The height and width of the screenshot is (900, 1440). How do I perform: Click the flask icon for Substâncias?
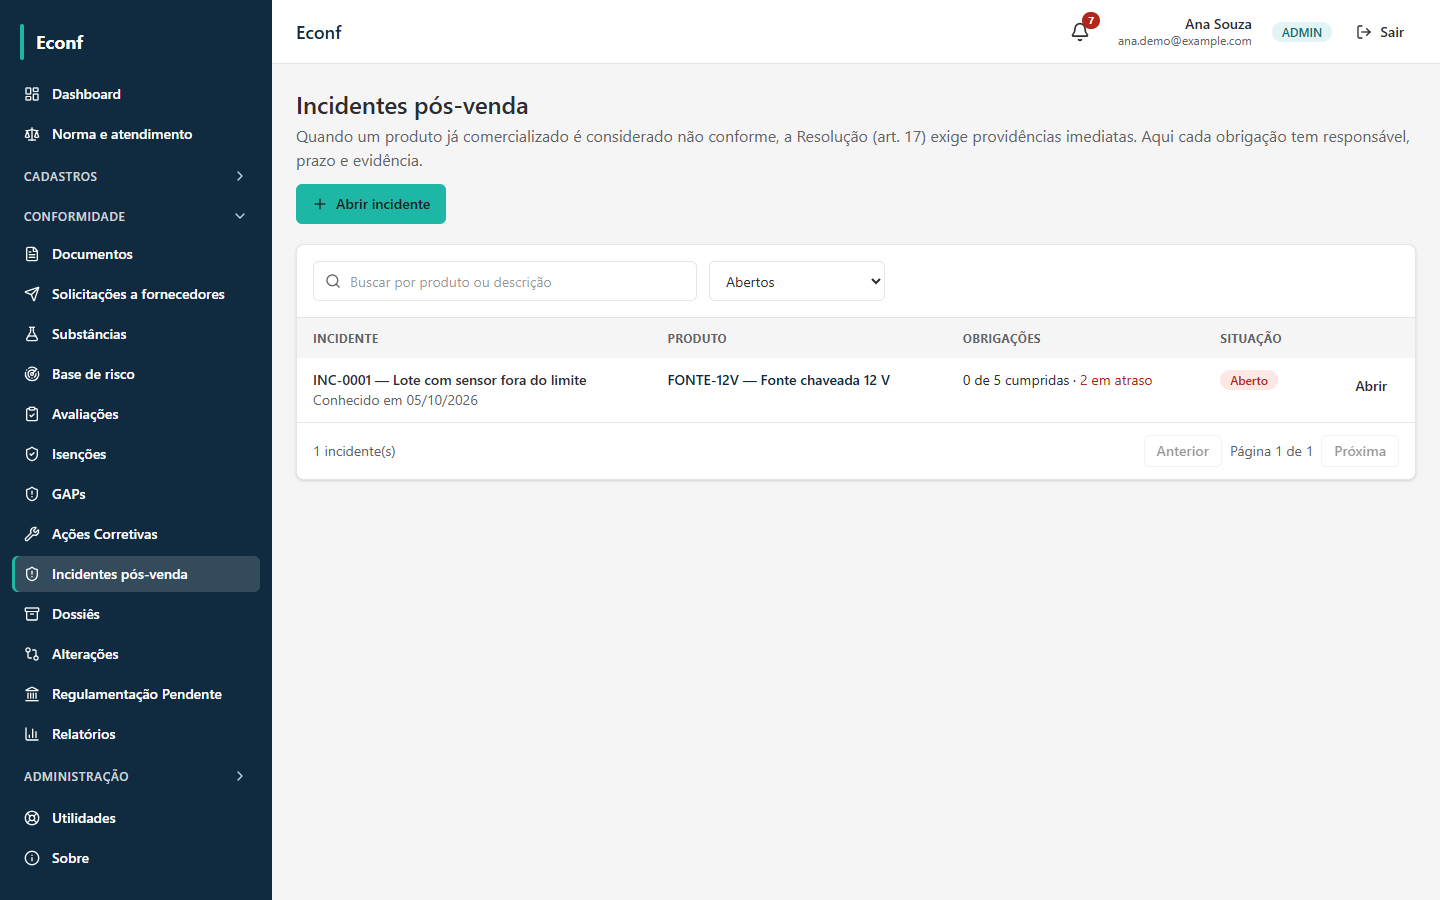click(32, 334)
